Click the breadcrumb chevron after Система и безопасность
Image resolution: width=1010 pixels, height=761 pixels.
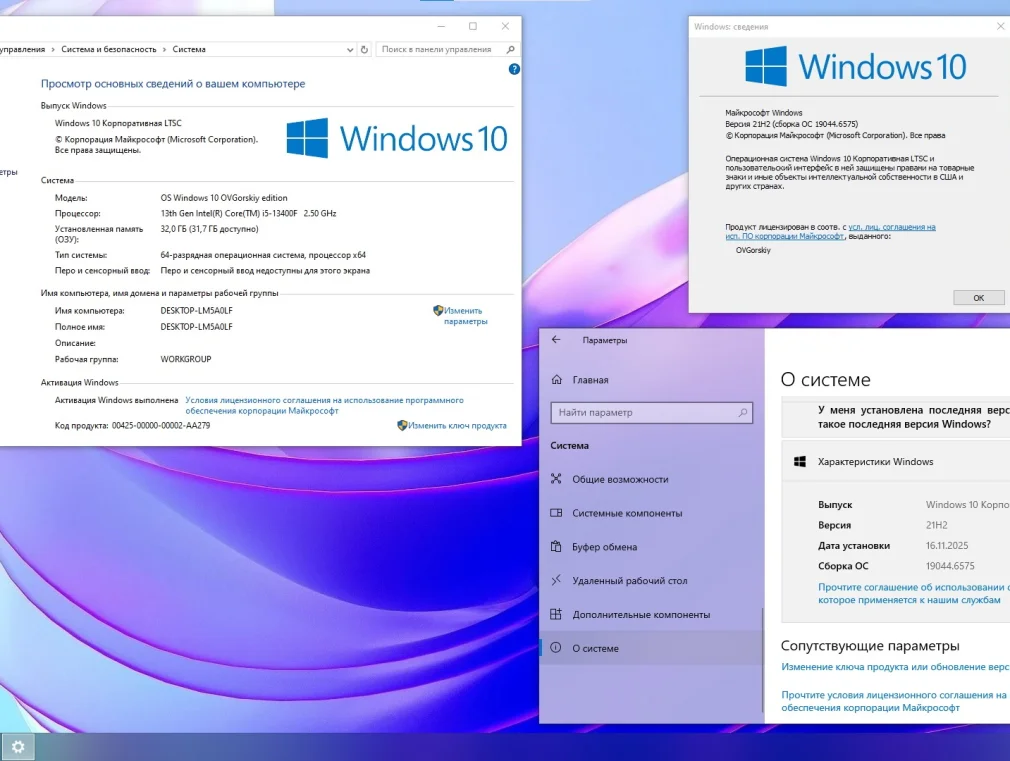point(164,49)
